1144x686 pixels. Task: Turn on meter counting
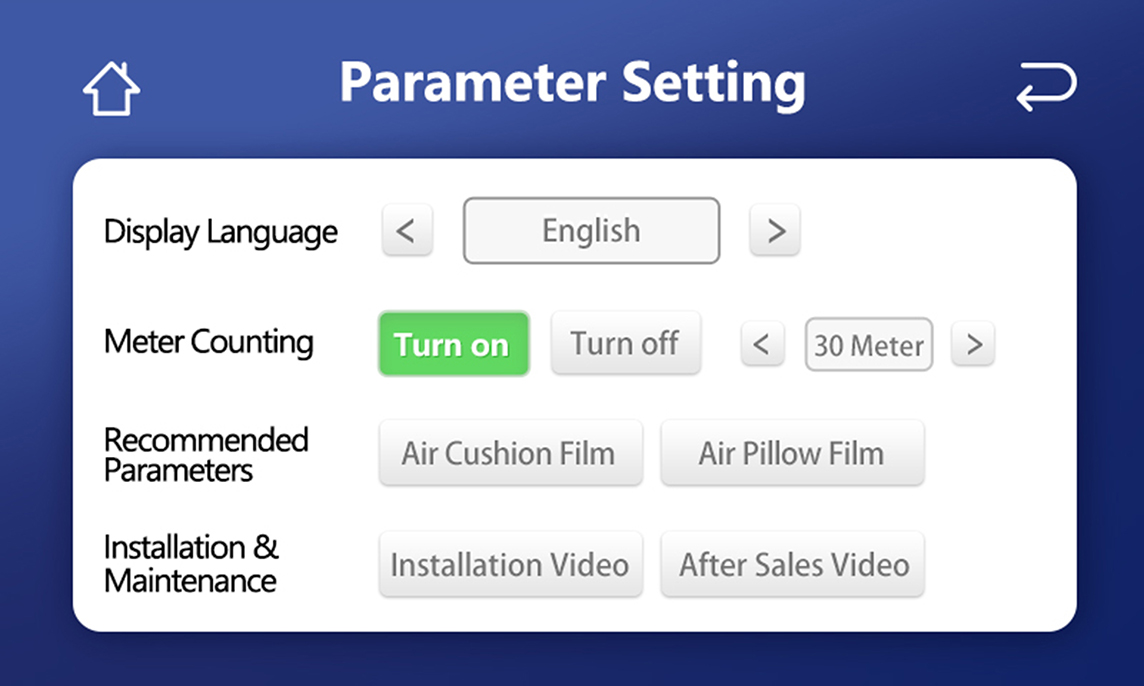[x=453, y=344]
